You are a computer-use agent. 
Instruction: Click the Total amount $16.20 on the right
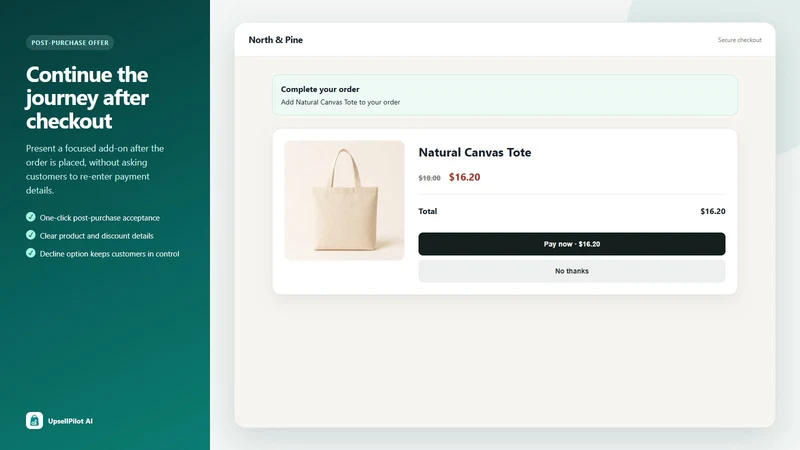[x=713, y=211]
